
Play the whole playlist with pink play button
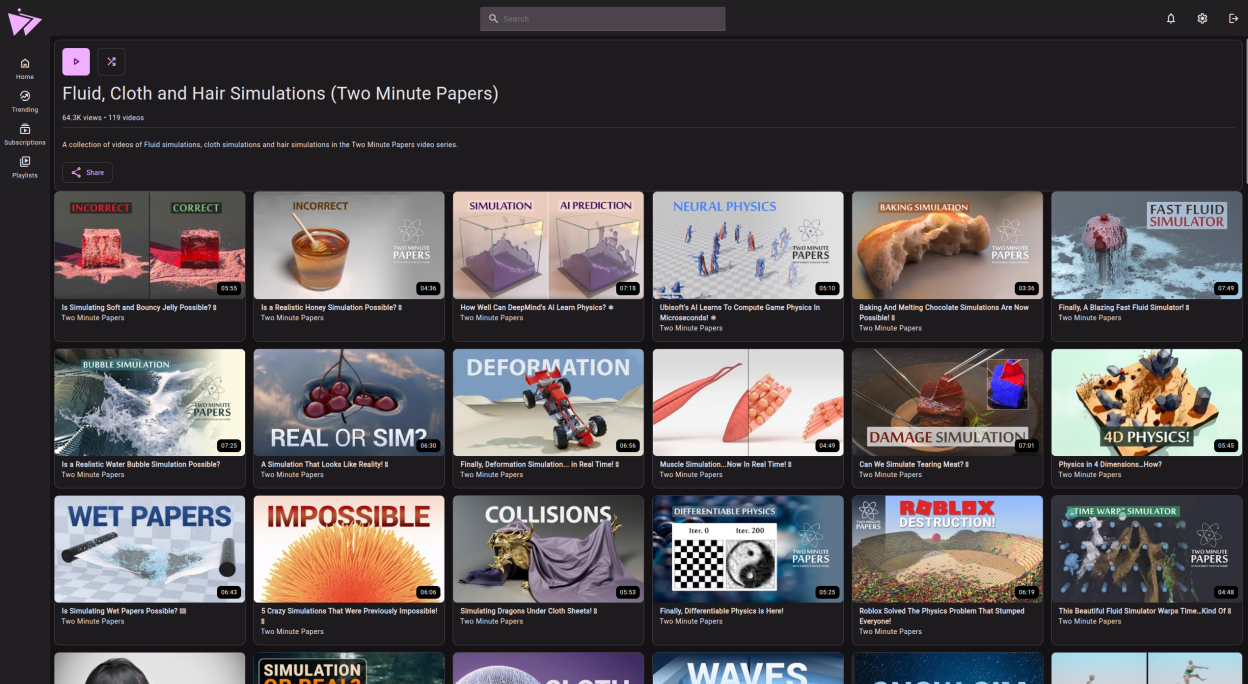pyautogui.click(x=76, y=62)
